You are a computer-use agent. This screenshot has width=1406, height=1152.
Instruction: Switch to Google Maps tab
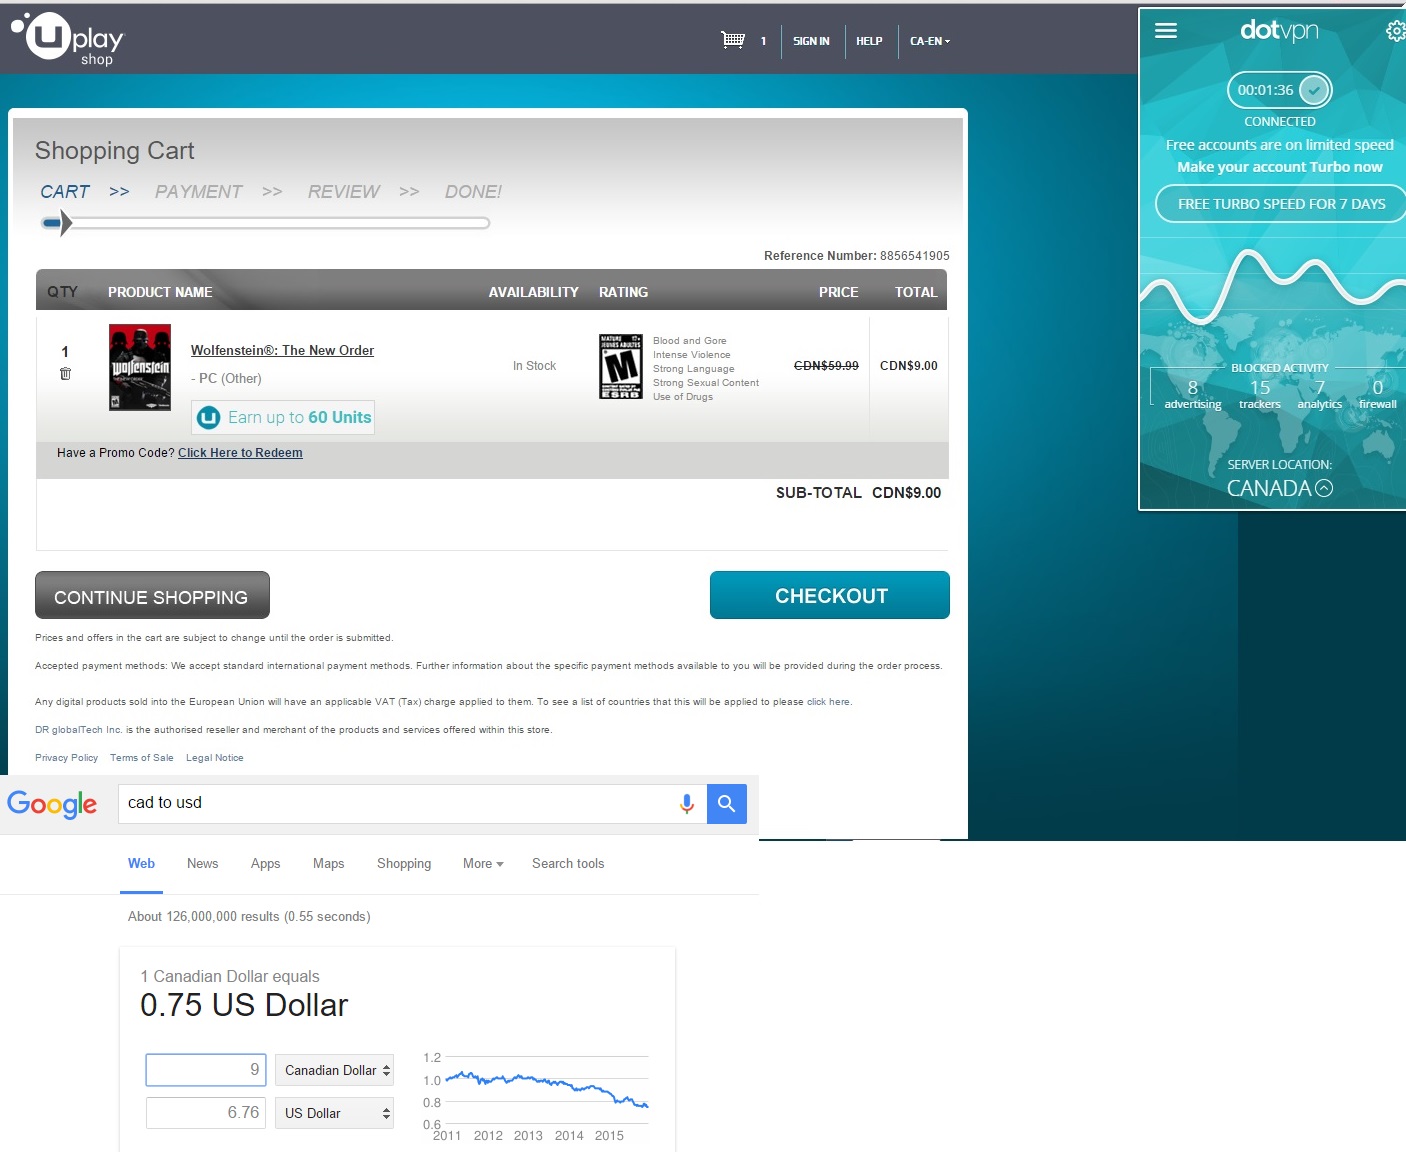(x=328, y=863)
